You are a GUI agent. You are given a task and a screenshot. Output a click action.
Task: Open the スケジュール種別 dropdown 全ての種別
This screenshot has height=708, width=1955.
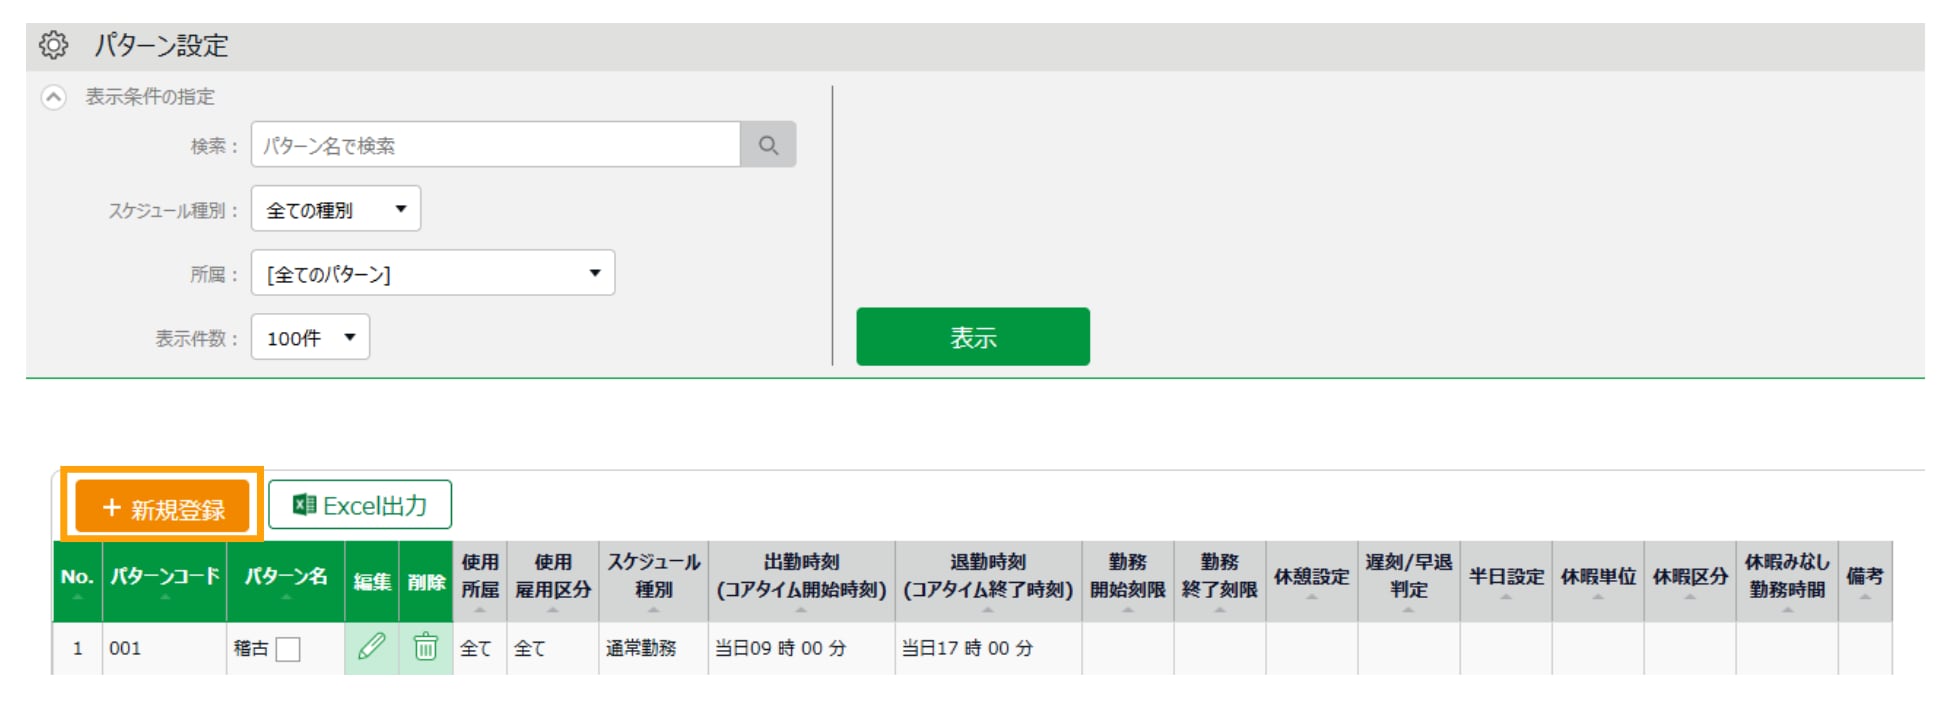coord(335,209)
